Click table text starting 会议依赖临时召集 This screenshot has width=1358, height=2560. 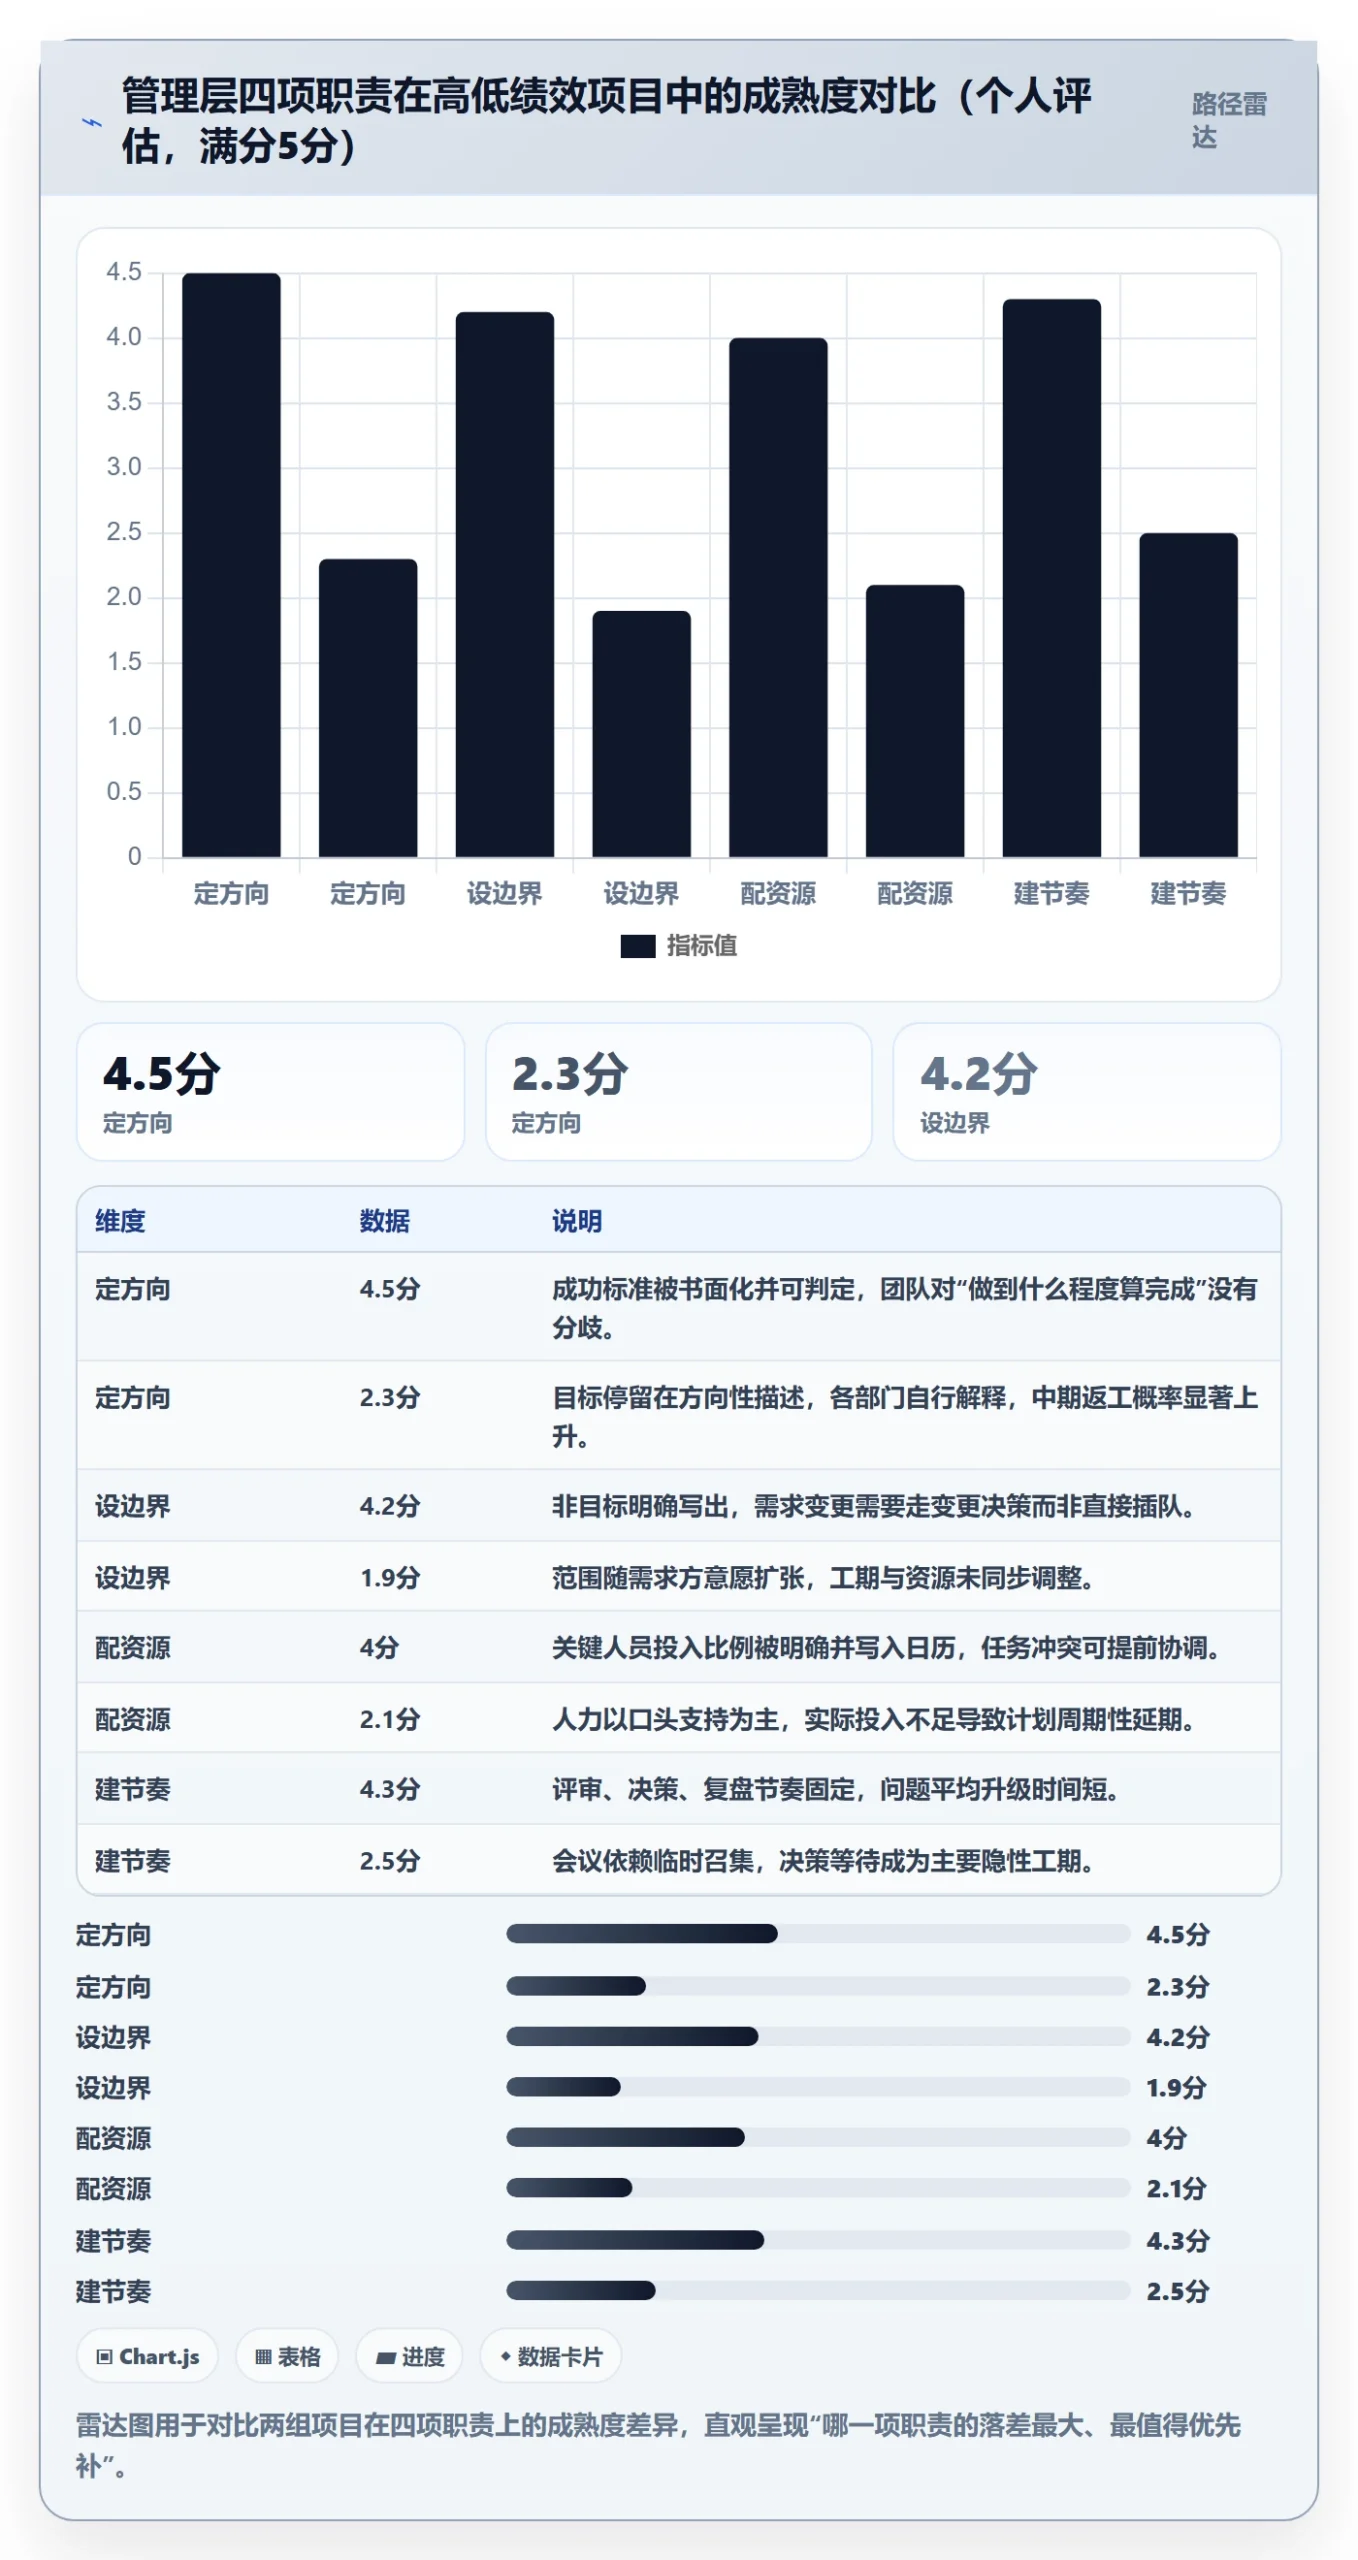point(823,1860)
